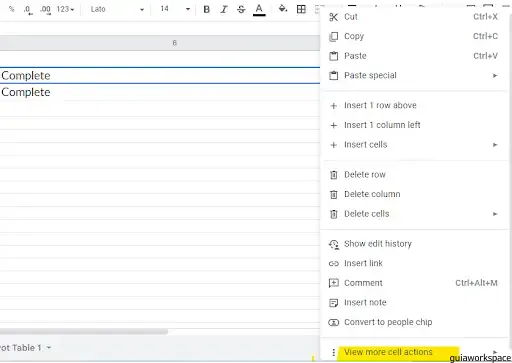Increase decimal places button
The image size is (512, 363).
(x=45, y=10)
